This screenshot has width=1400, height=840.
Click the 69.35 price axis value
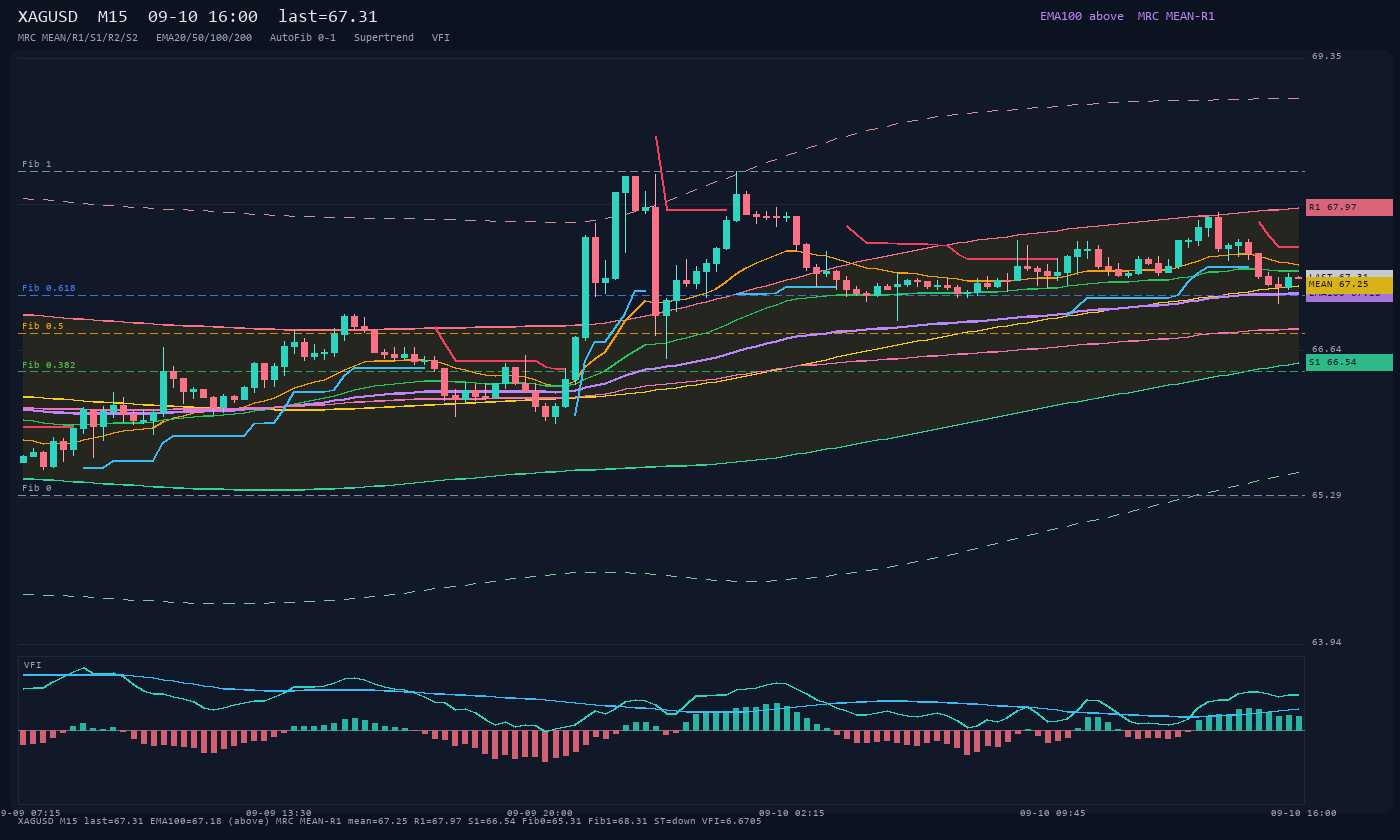1327,56
